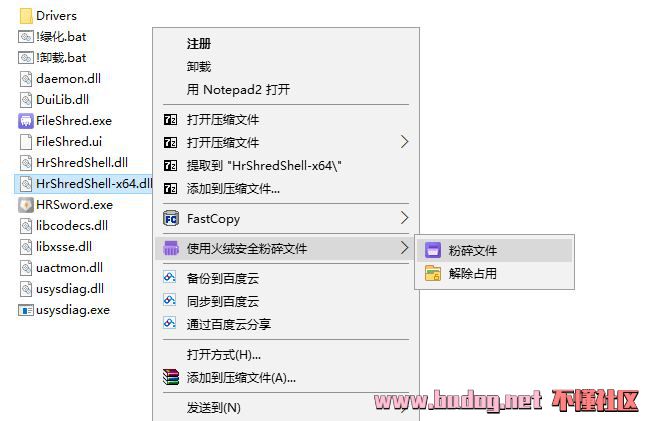648x421 pixels.
Task: Select the FileShred.exe application icon
Action: [x=26, y=121]
